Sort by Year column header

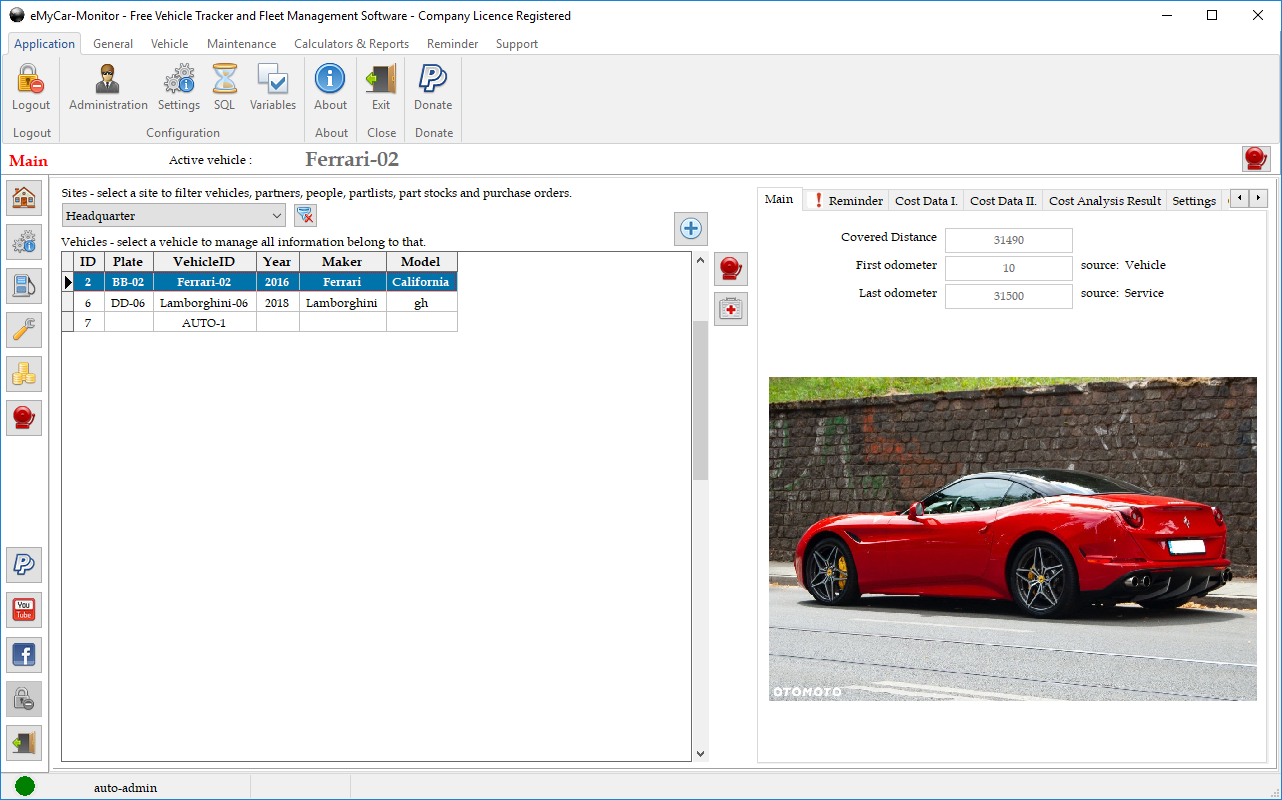tap(277, 262)
